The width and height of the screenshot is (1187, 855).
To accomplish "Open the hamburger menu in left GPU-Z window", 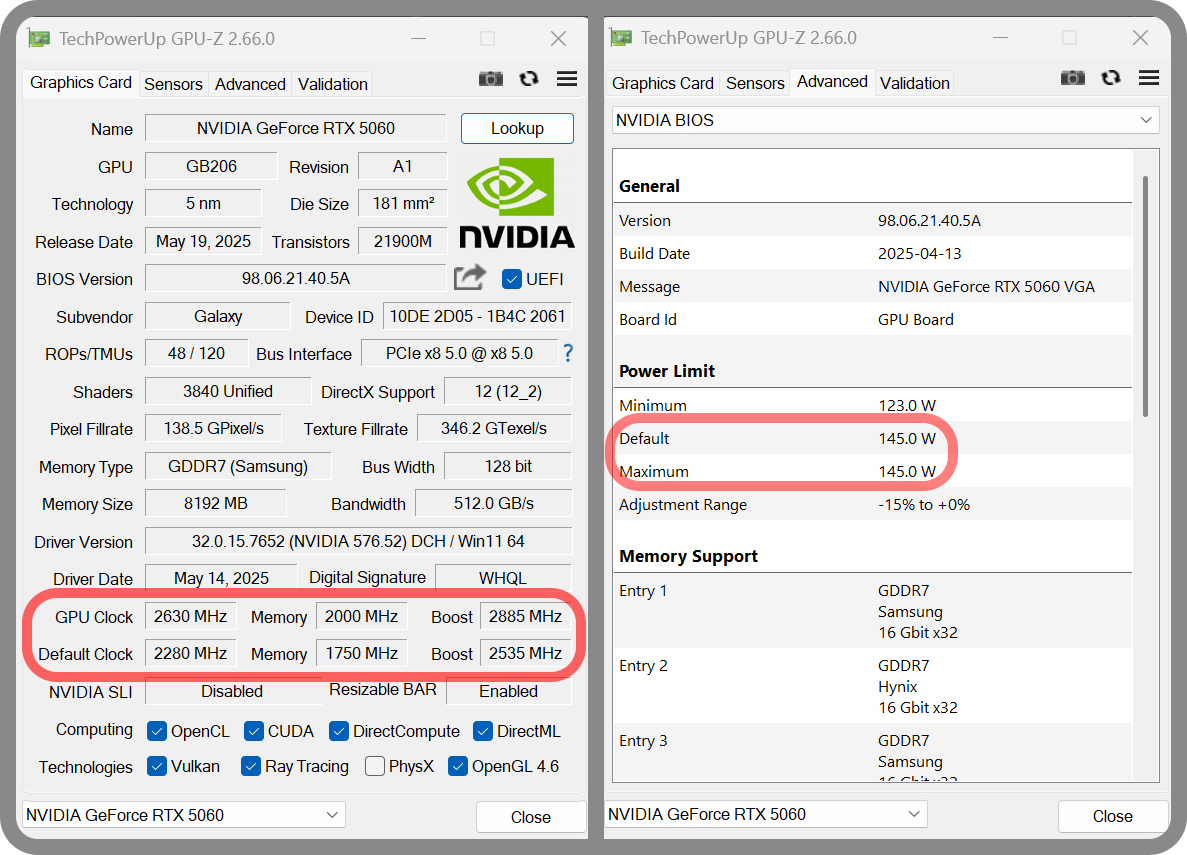I will (567, 78).
